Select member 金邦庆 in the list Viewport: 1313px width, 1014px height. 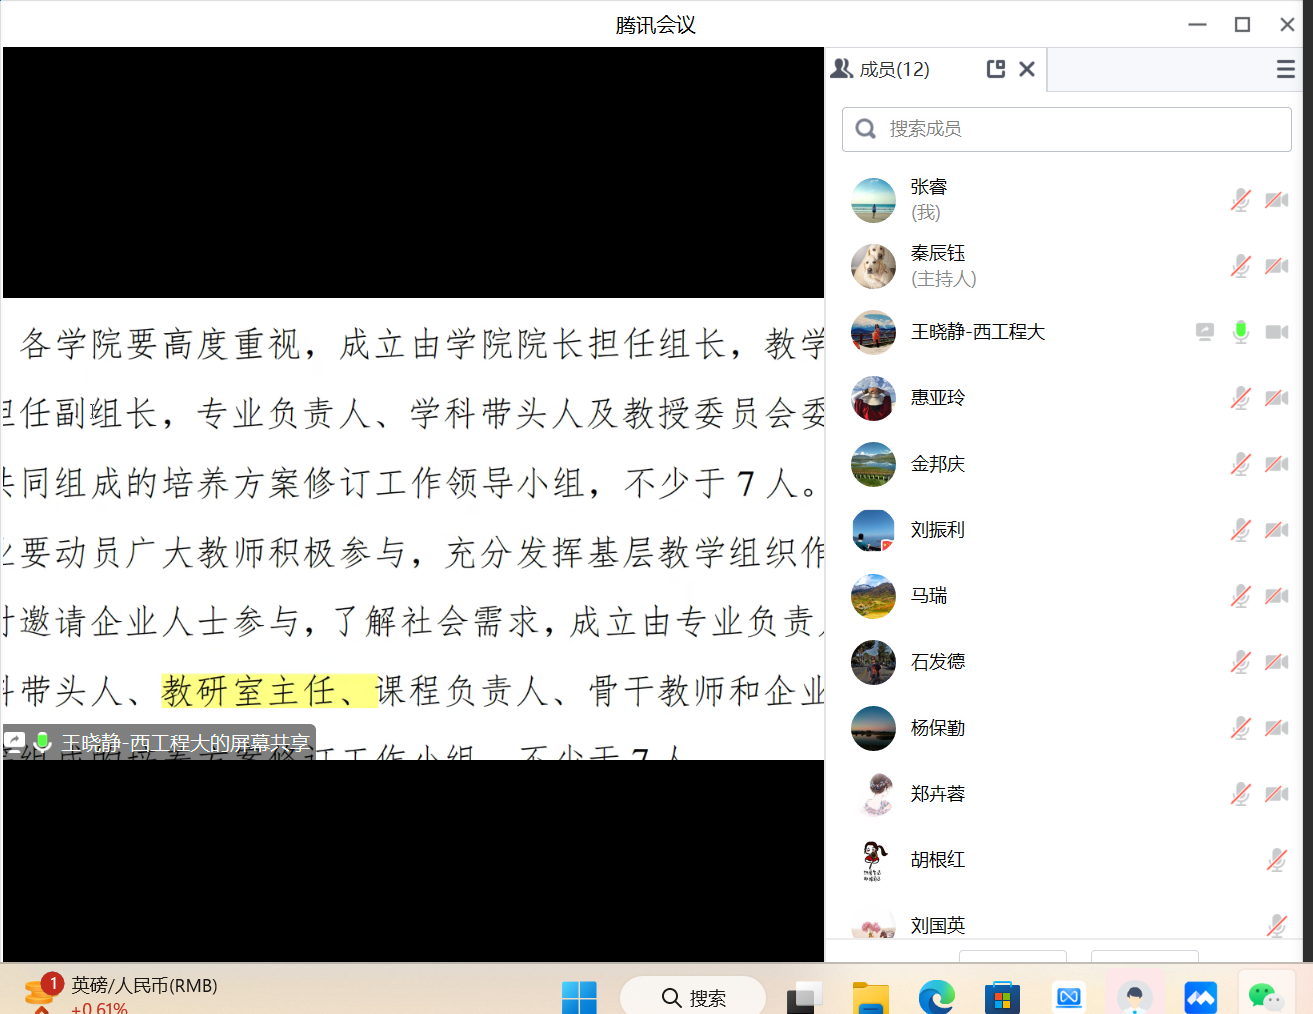click(938, 464)
